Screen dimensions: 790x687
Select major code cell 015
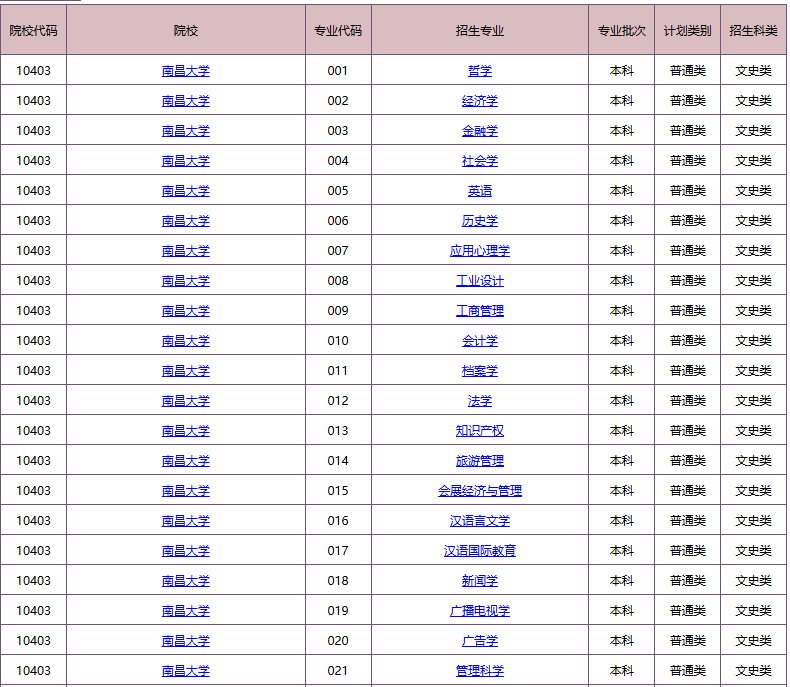click(x=338, y=491)
